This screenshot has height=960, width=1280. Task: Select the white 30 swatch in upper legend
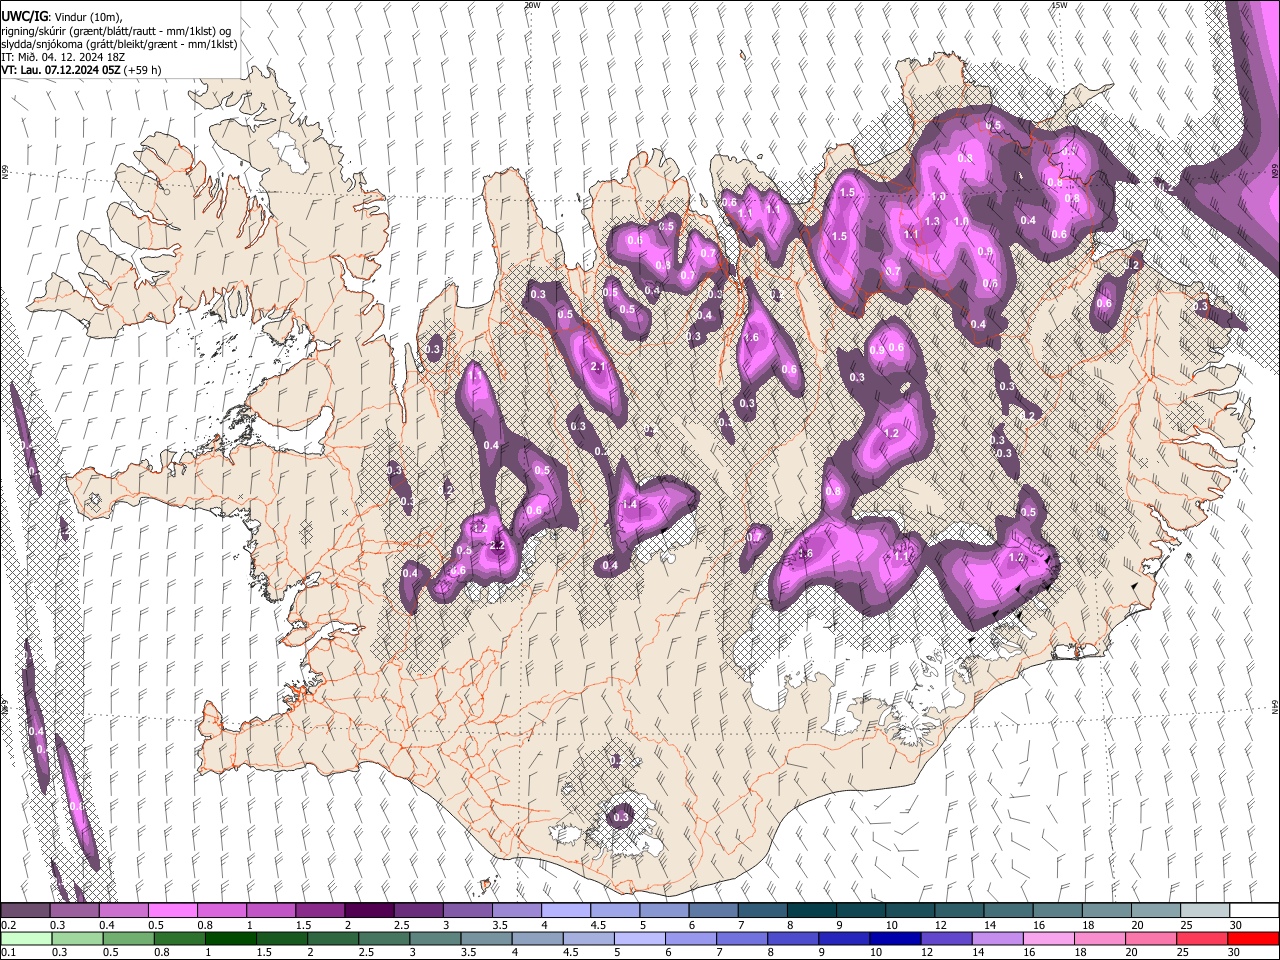(x=1253, y=911)
